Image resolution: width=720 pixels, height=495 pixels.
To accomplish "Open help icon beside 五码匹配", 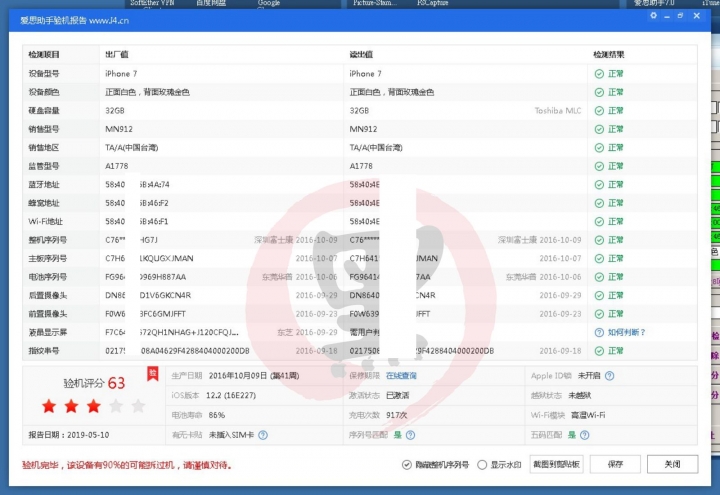I will point(585,435).
